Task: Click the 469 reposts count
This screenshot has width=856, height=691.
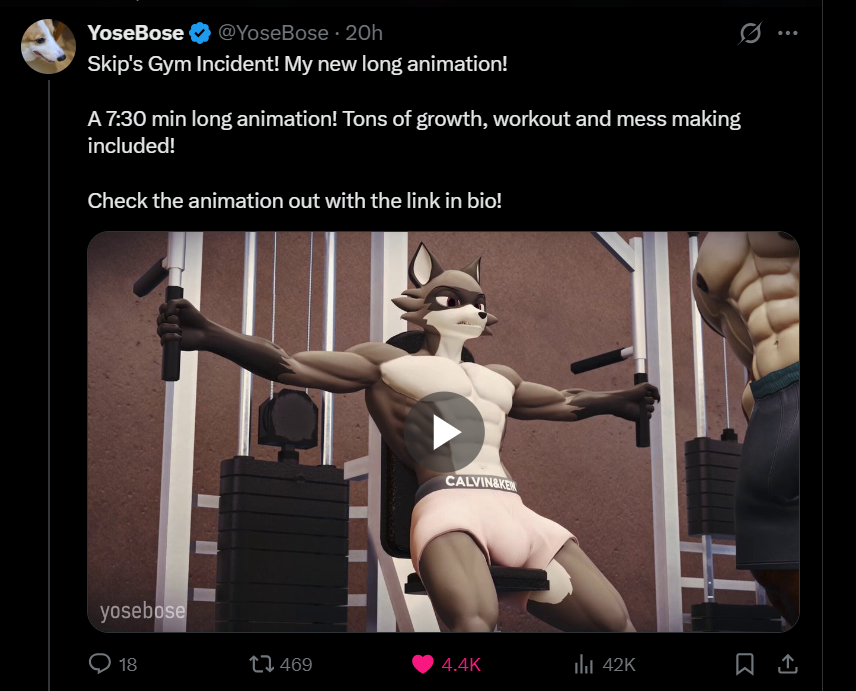Action: 296,664
